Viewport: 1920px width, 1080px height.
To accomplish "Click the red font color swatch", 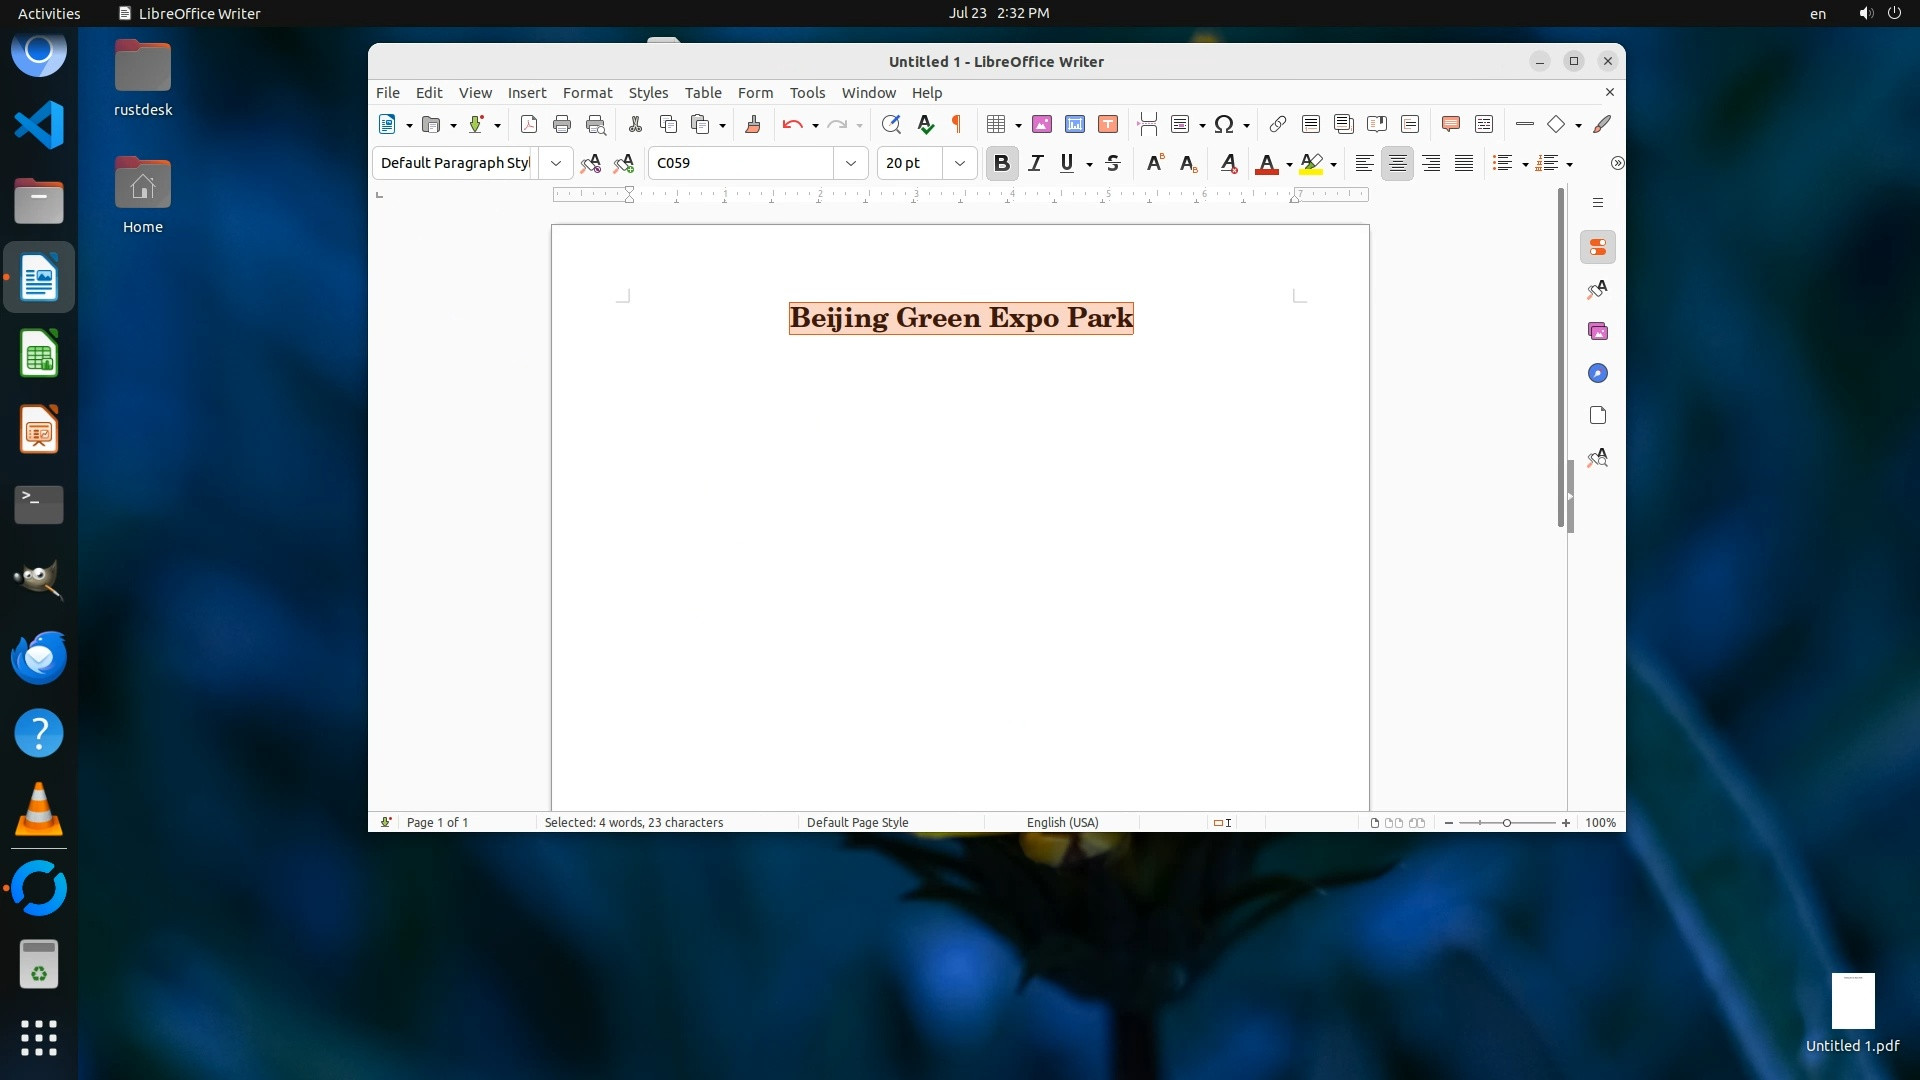I will (x=1266, y=163).
